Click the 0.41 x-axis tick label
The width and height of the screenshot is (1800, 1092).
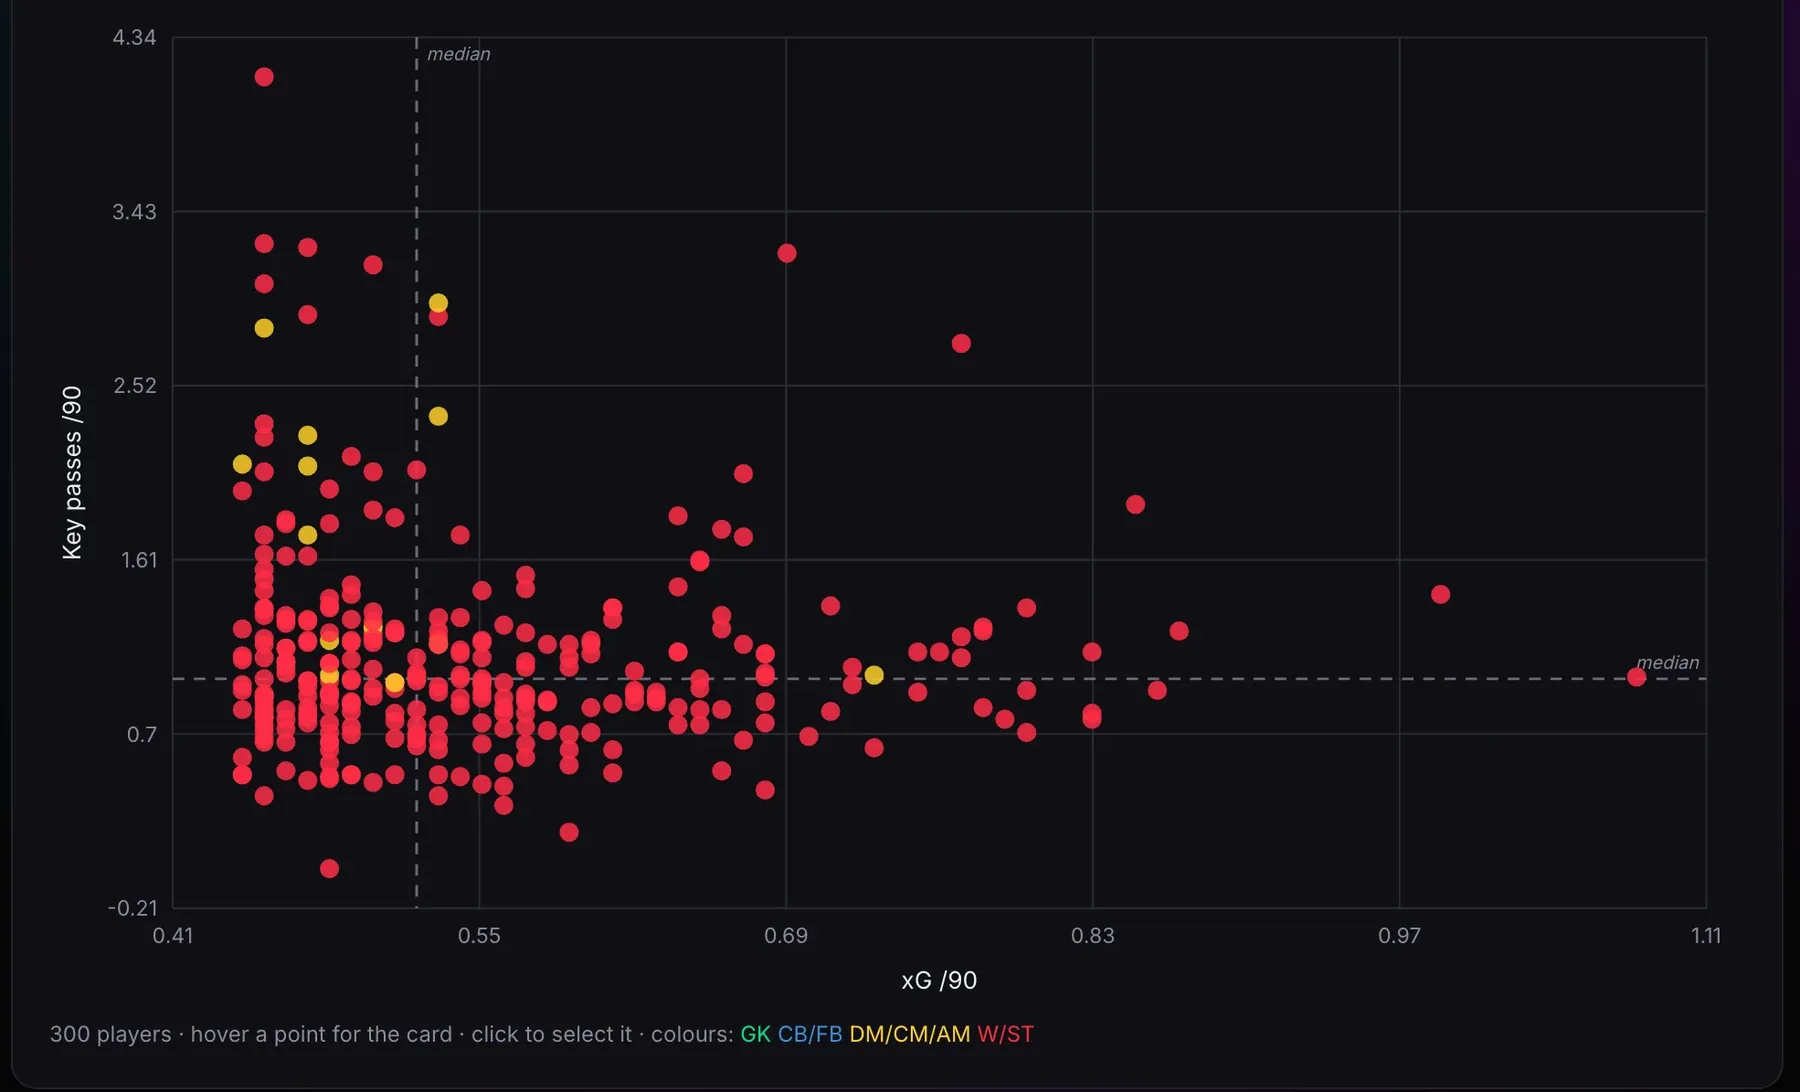coord(173,936)
